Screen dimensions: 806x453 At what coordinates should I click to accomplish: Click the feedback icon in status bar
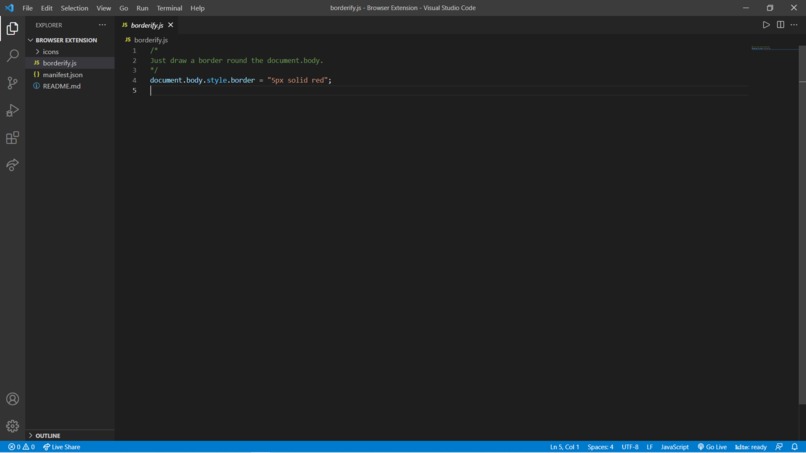point(779,447)
